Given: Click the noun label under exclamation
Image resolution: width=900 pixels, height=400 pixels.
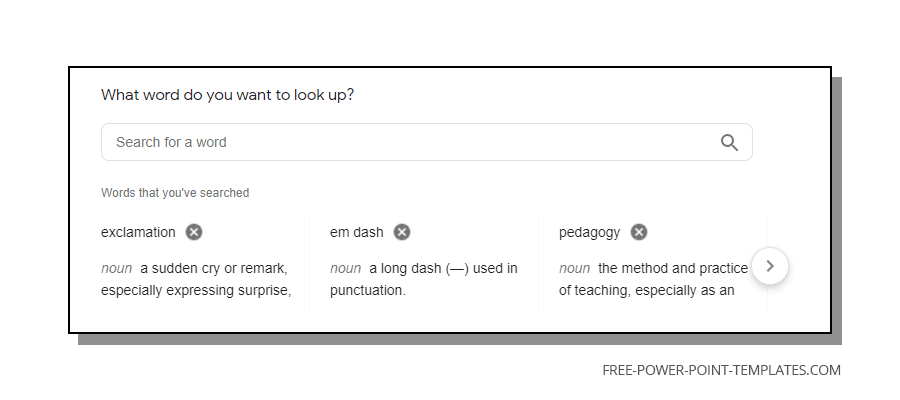Looking at the screenshot, I should [x=116, y=268].
